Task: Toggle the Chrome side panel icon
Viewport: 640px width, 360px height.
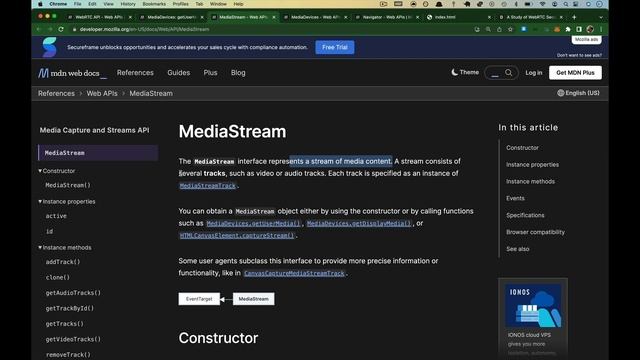Action: (579, 29)
